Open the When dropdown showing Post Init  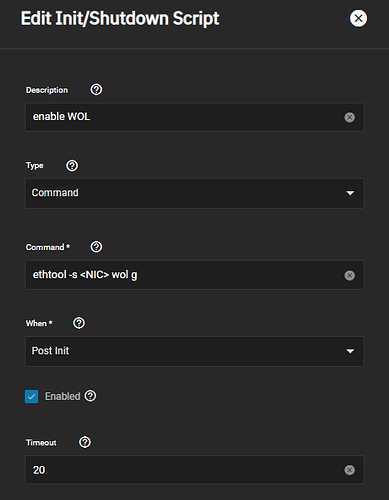click(195, 351)
